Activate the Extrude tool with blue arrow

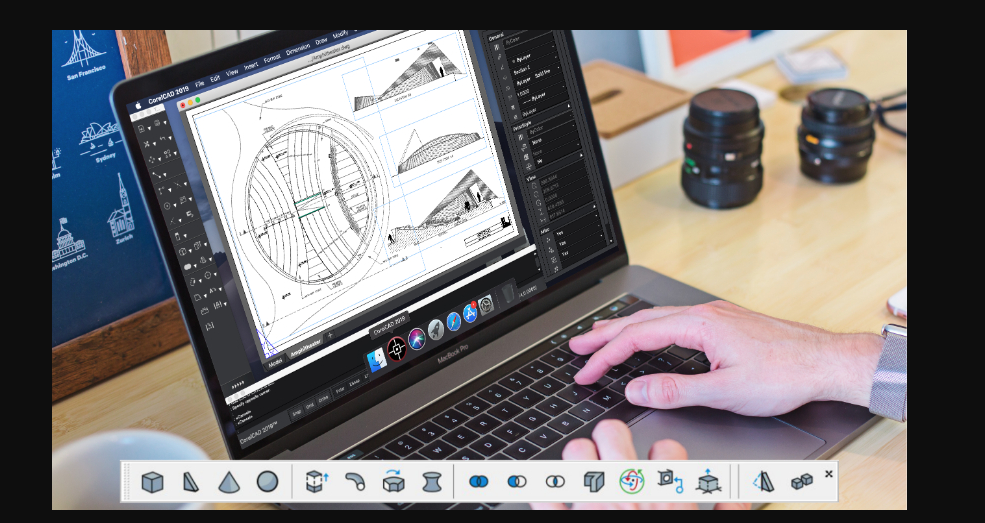pos(316,482)
